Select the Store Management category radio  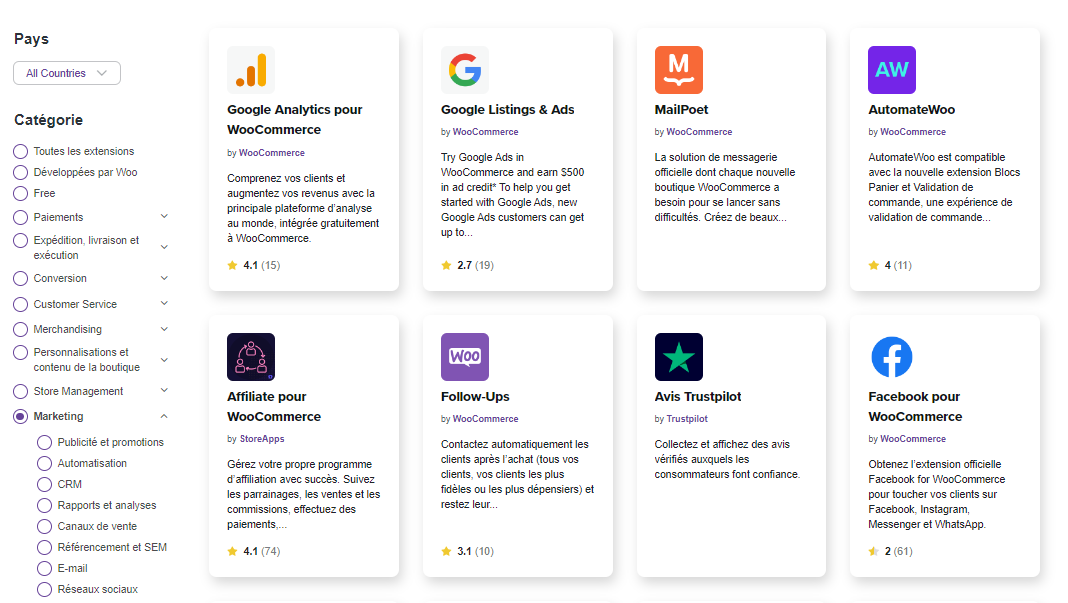(x=20, y=391)
